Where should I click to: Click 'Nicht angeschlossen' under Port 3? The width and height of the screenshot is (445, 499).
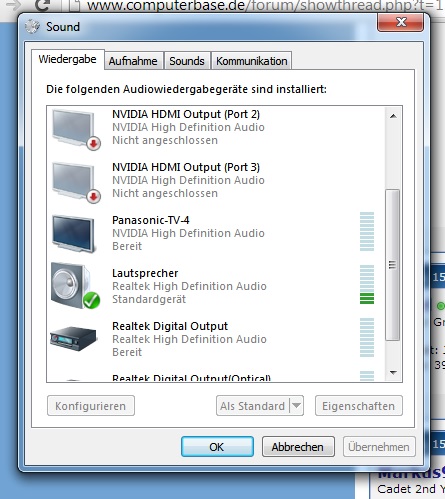(x=165, y=193)
